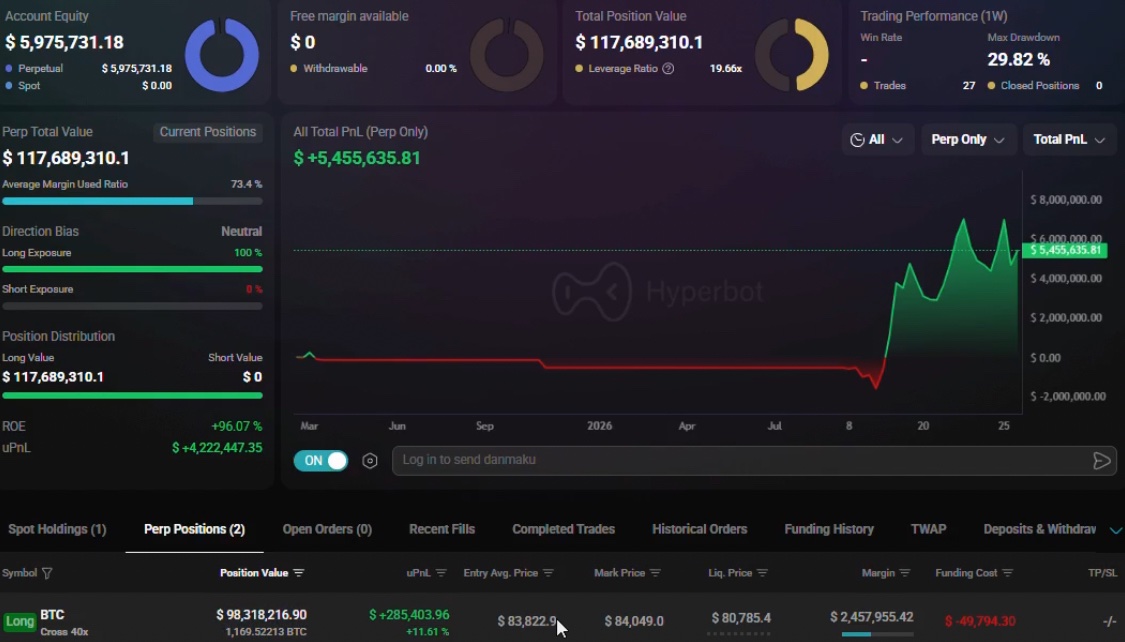The width and height of the screenshot is (1125, 642).
Task: View the Completed Trades tab
Action: [x=563, y=529]
